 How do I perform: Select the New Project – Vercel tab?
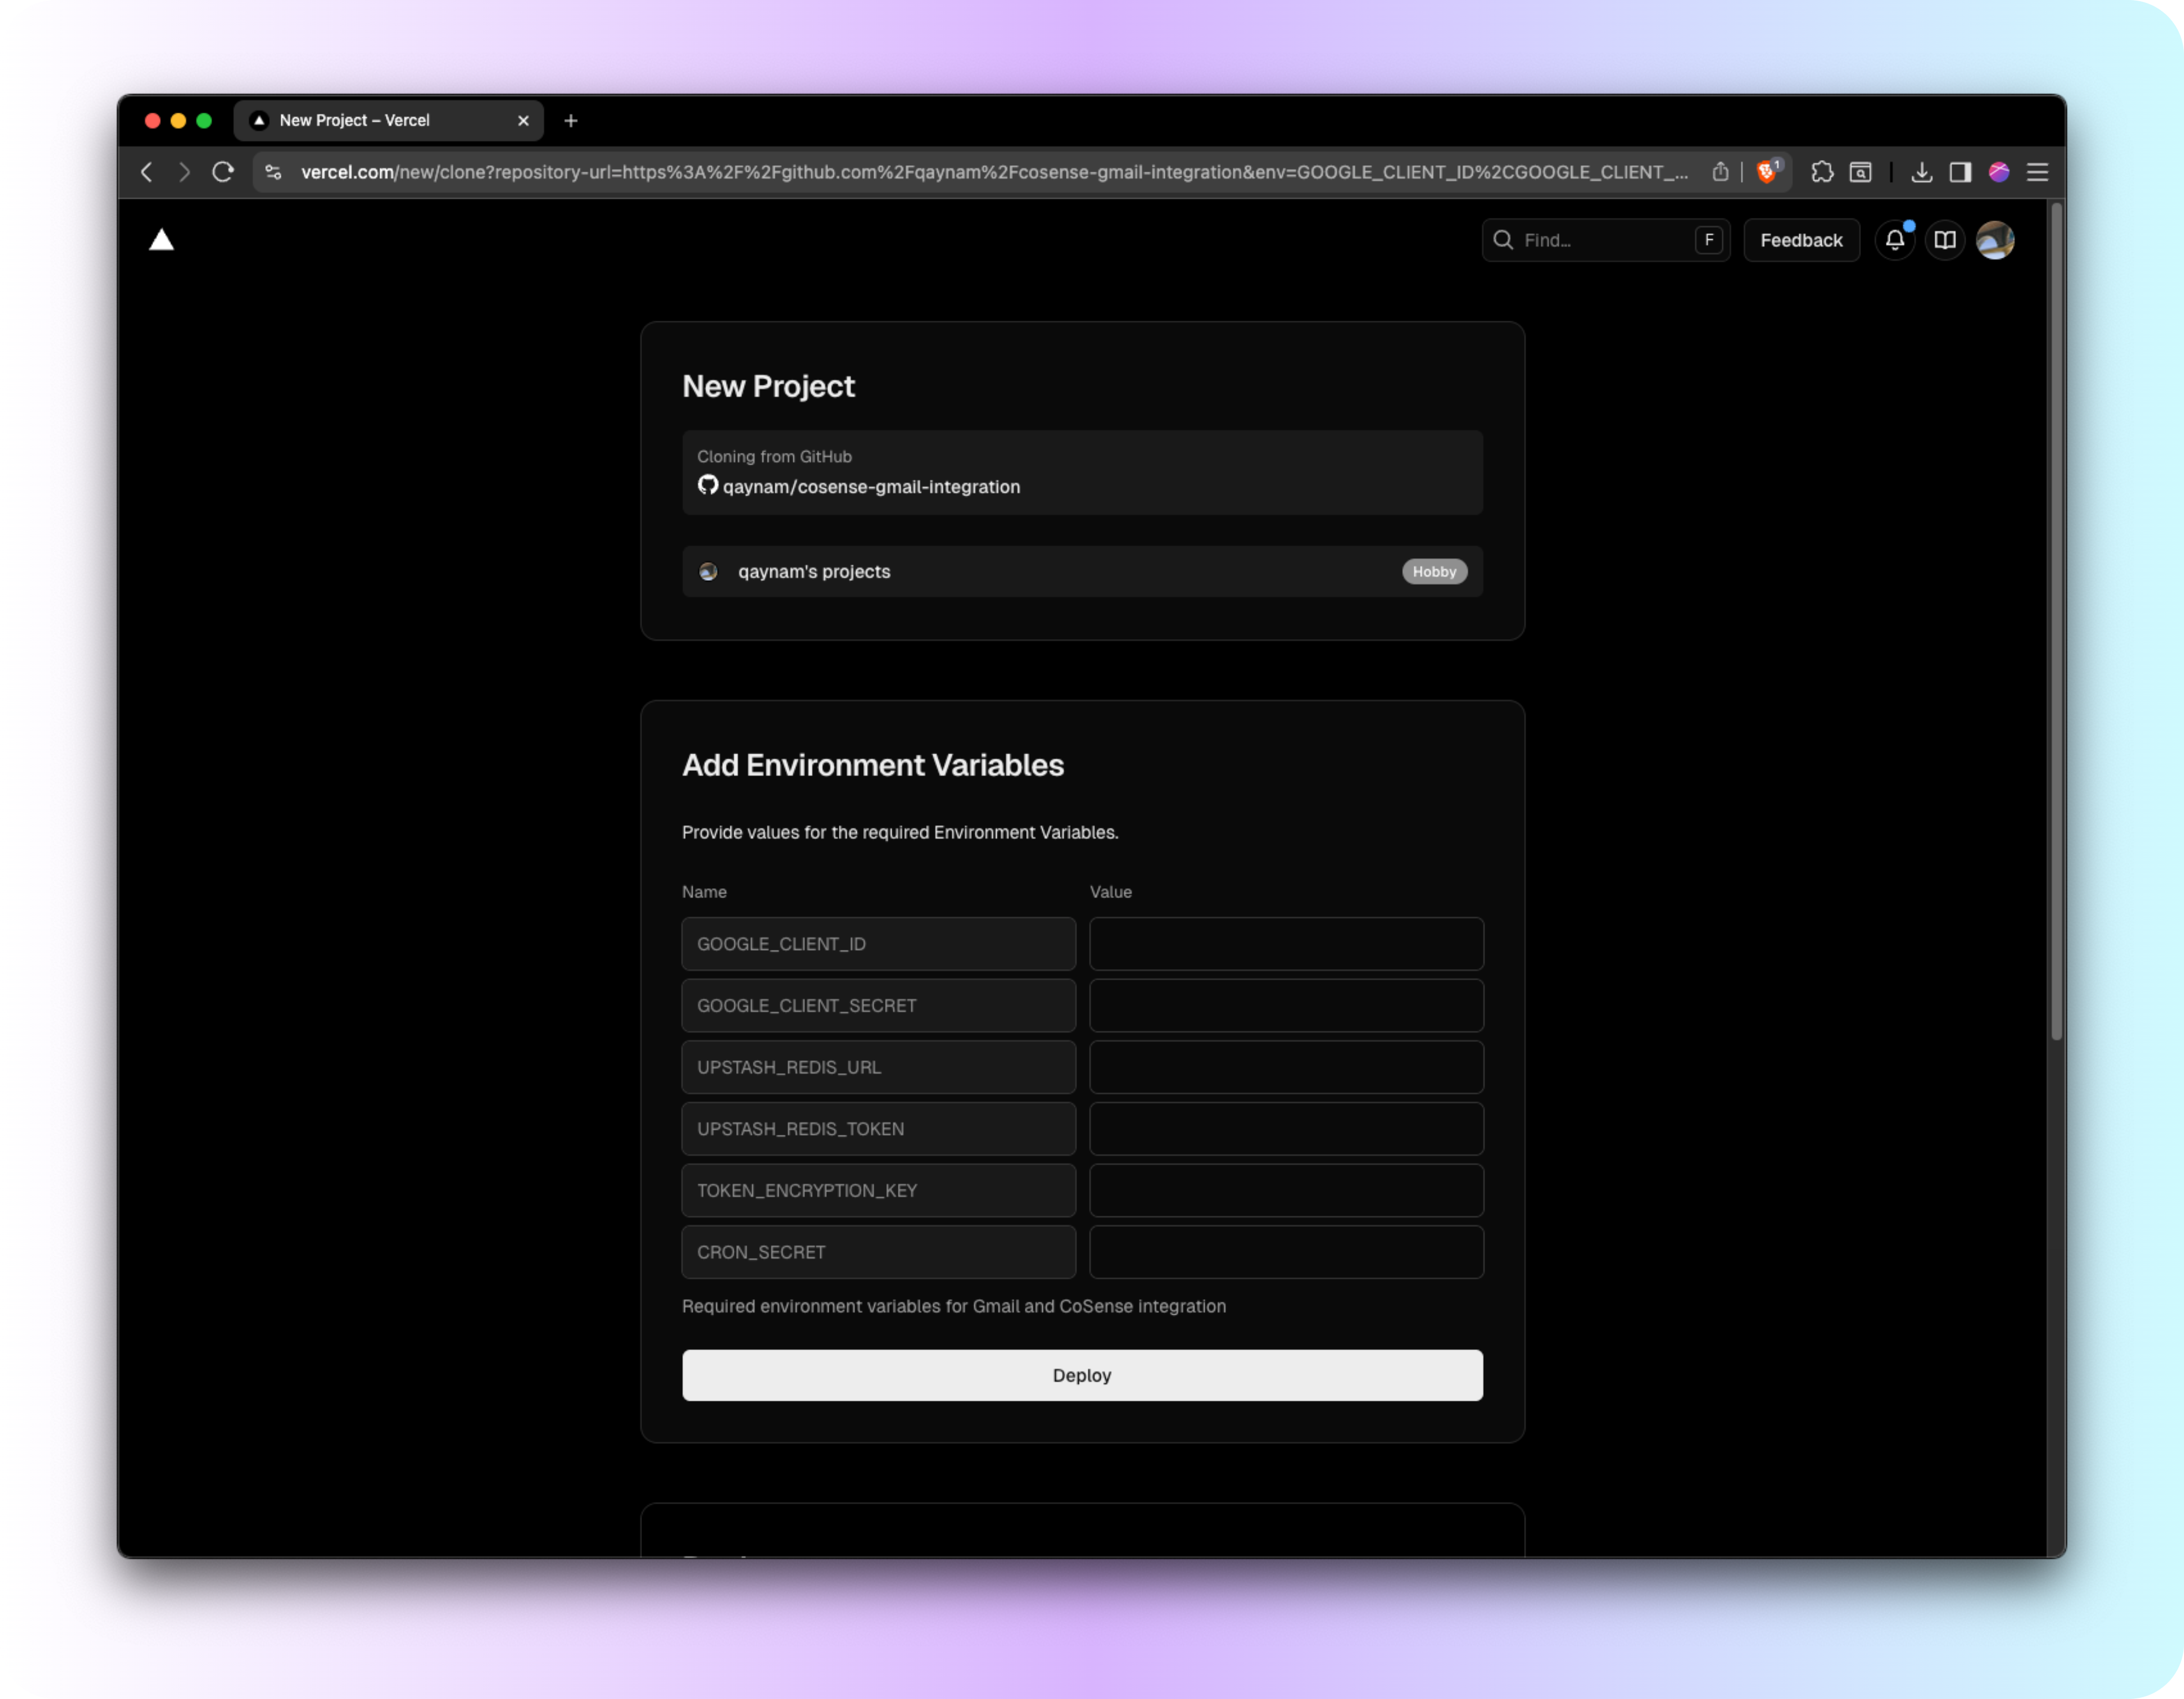(388, 120)
